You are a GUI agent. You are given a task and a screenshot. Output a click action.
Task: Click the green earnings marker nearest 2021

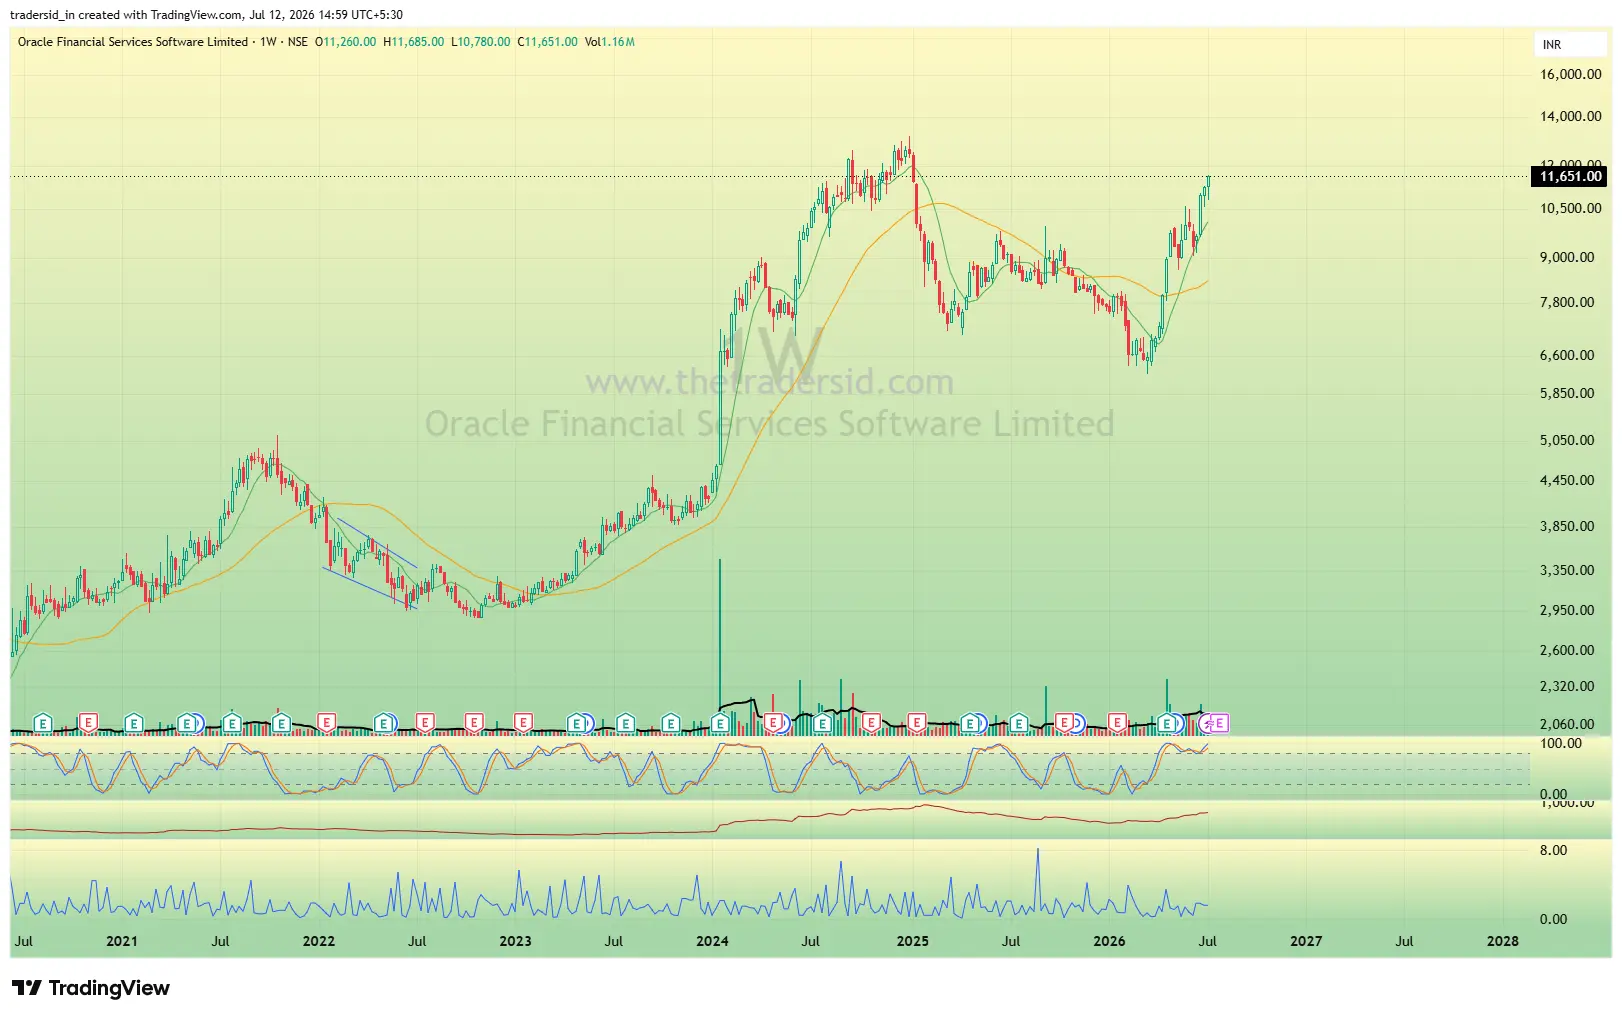point(133,723)
